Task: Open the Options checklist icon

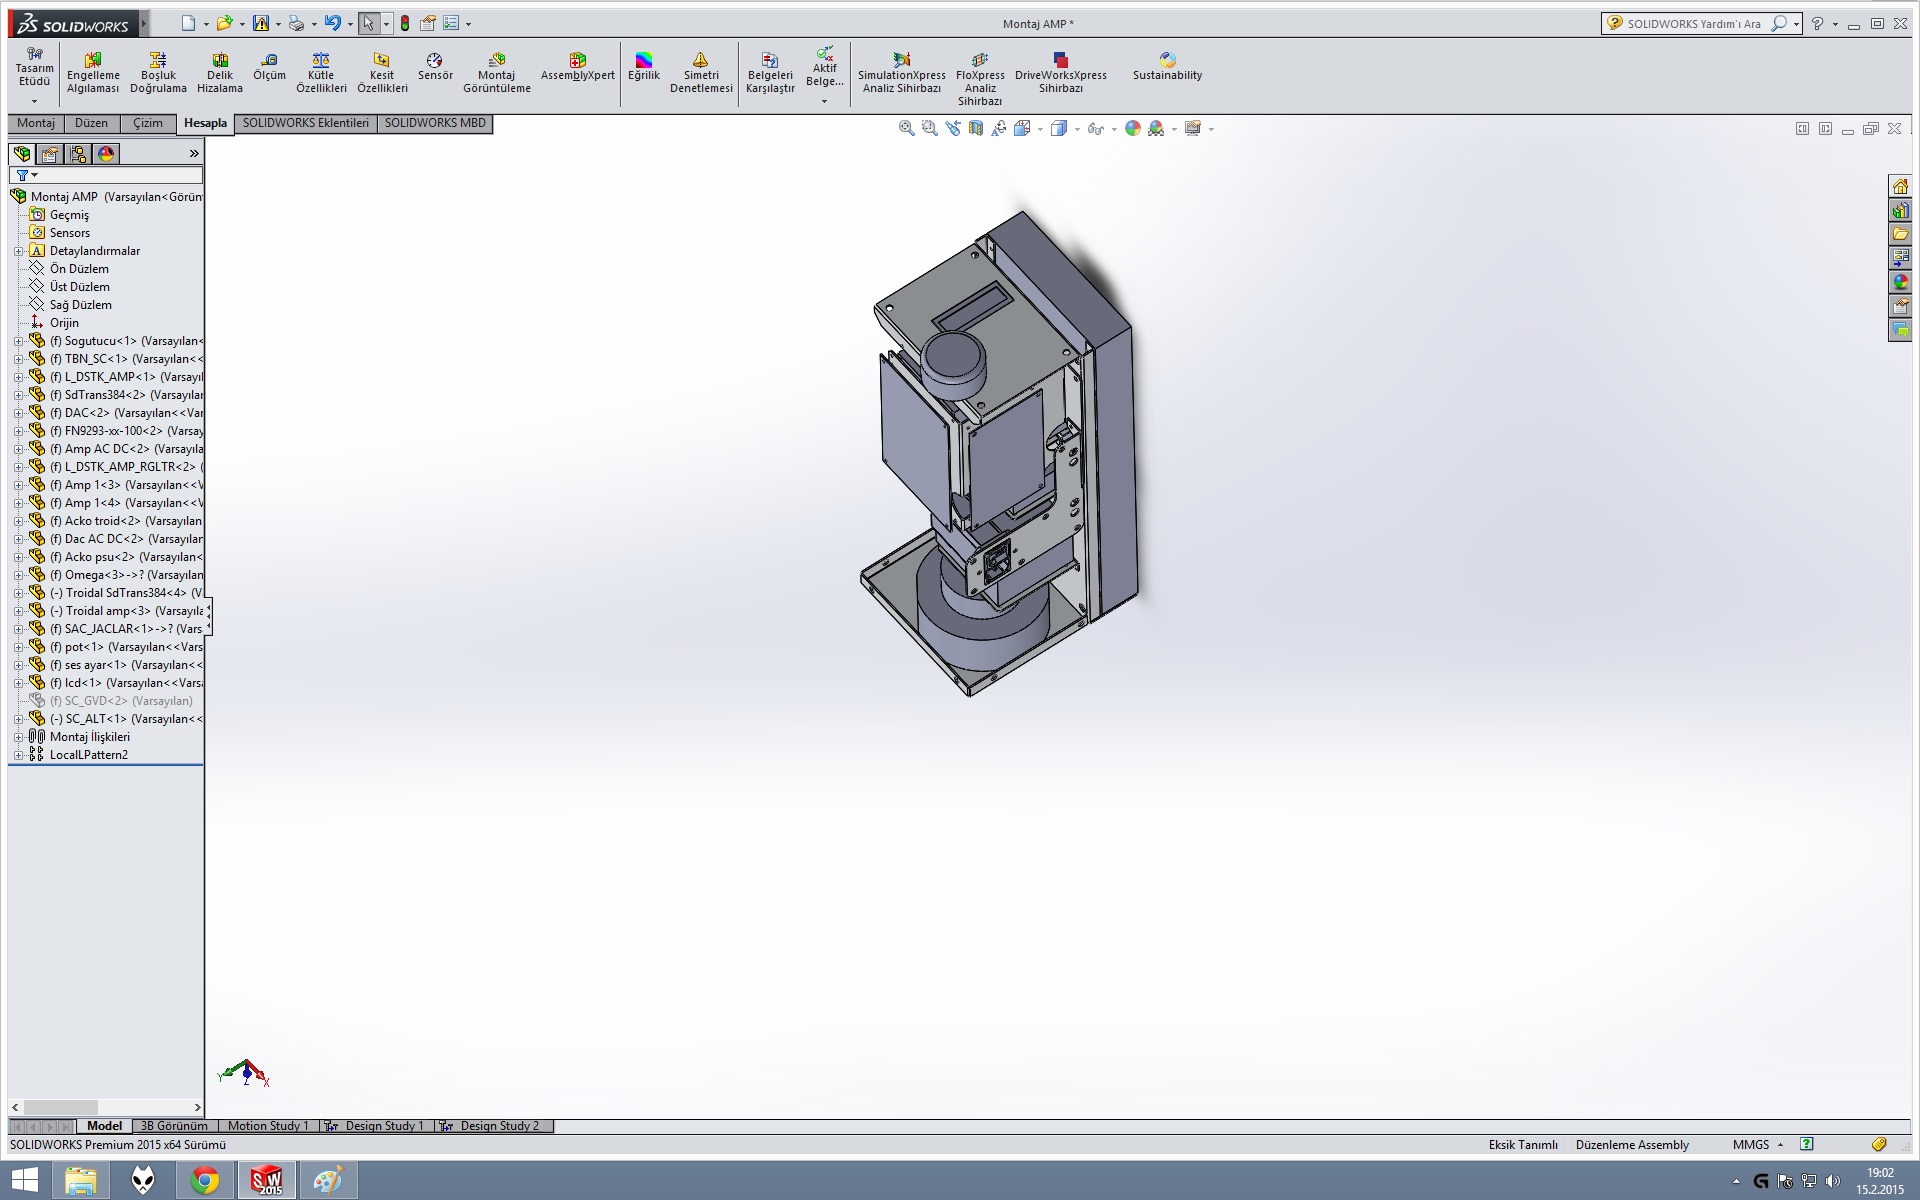Action: point(451,23)
